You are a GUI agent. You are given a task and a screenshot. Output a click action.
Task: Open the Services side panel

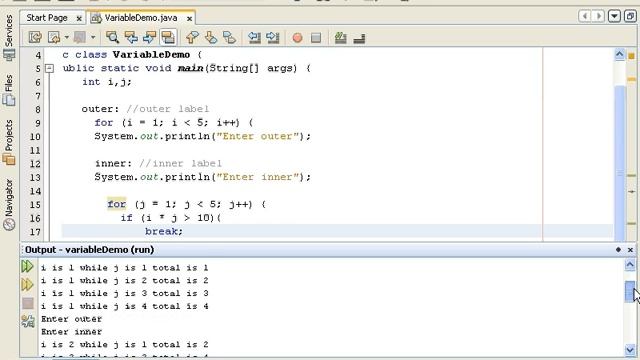[x=9, y=37]
